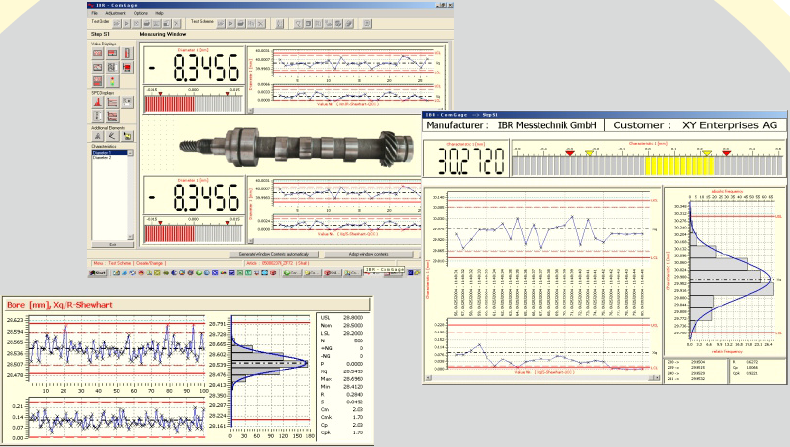Image resolution: width=790 pixels, height=447 pixels.
Task: Click the Exit button
Action: (113, 244)
